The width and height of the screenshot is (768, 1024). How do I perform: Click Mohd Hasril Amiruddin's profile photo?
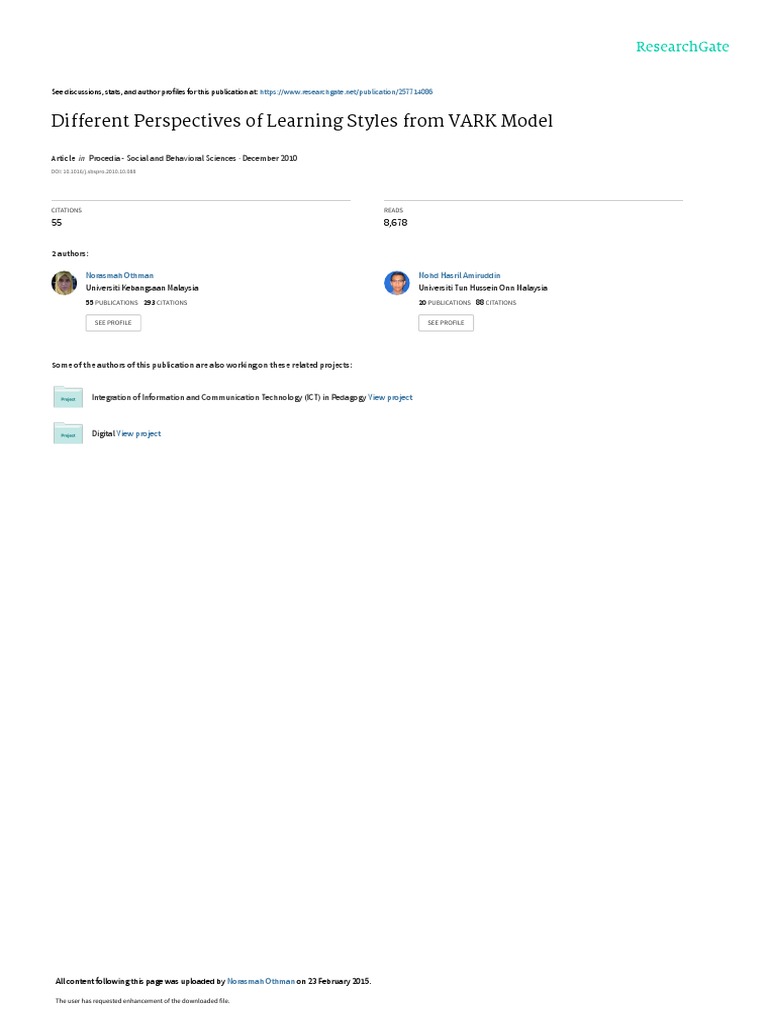click(x=396, y=283)
